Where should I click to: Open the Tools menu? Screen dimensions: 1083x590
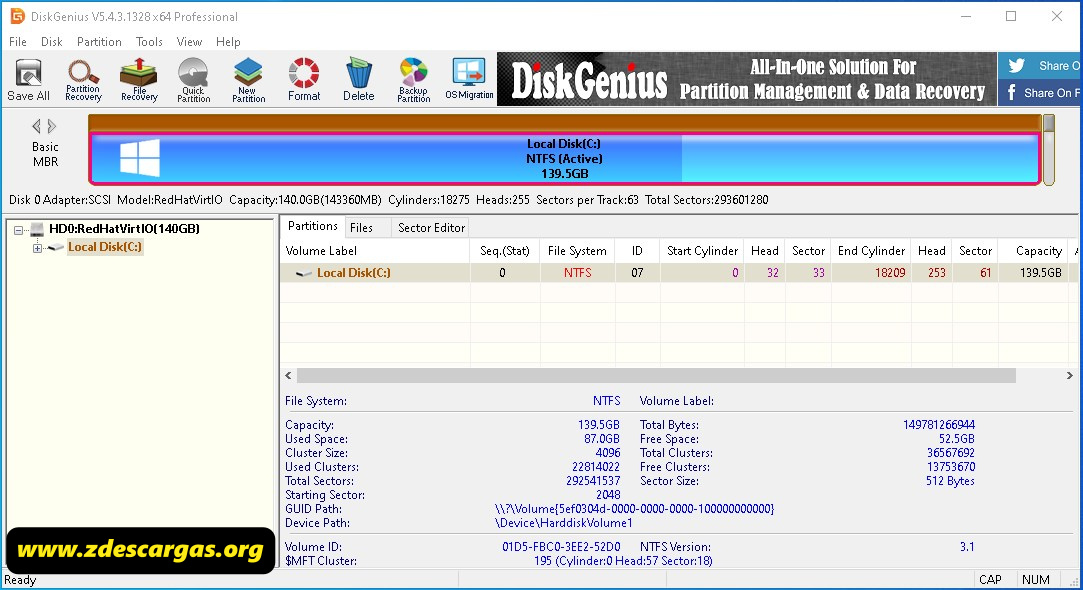[149, 41]
